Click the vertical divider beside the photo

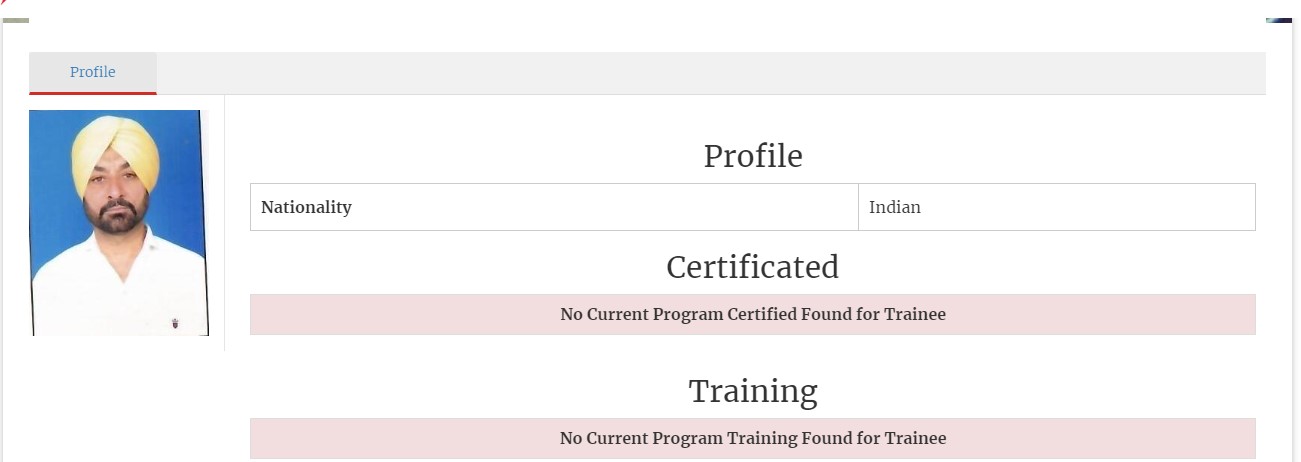[x=224, y=222]
